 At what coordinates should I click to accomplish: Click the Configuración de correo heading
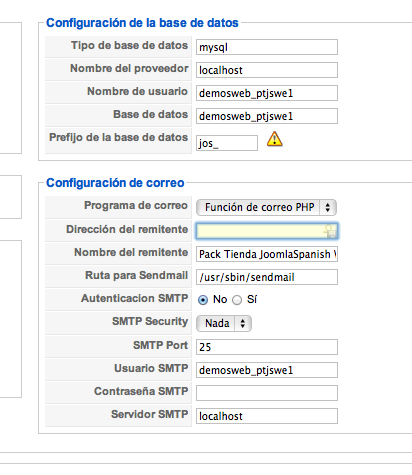pos(115,183)
